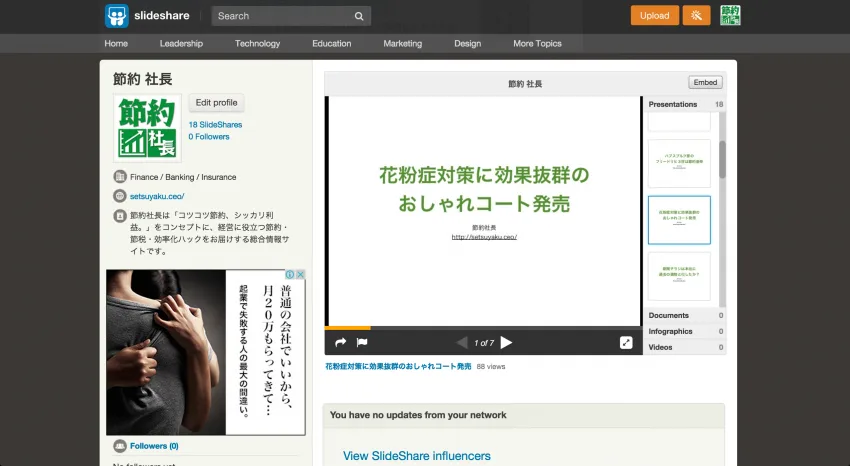Image resolution: width=850 pixels, height=466 pixels.
Task: Click the SlideShare logo icon
Action: coord(117,16)
